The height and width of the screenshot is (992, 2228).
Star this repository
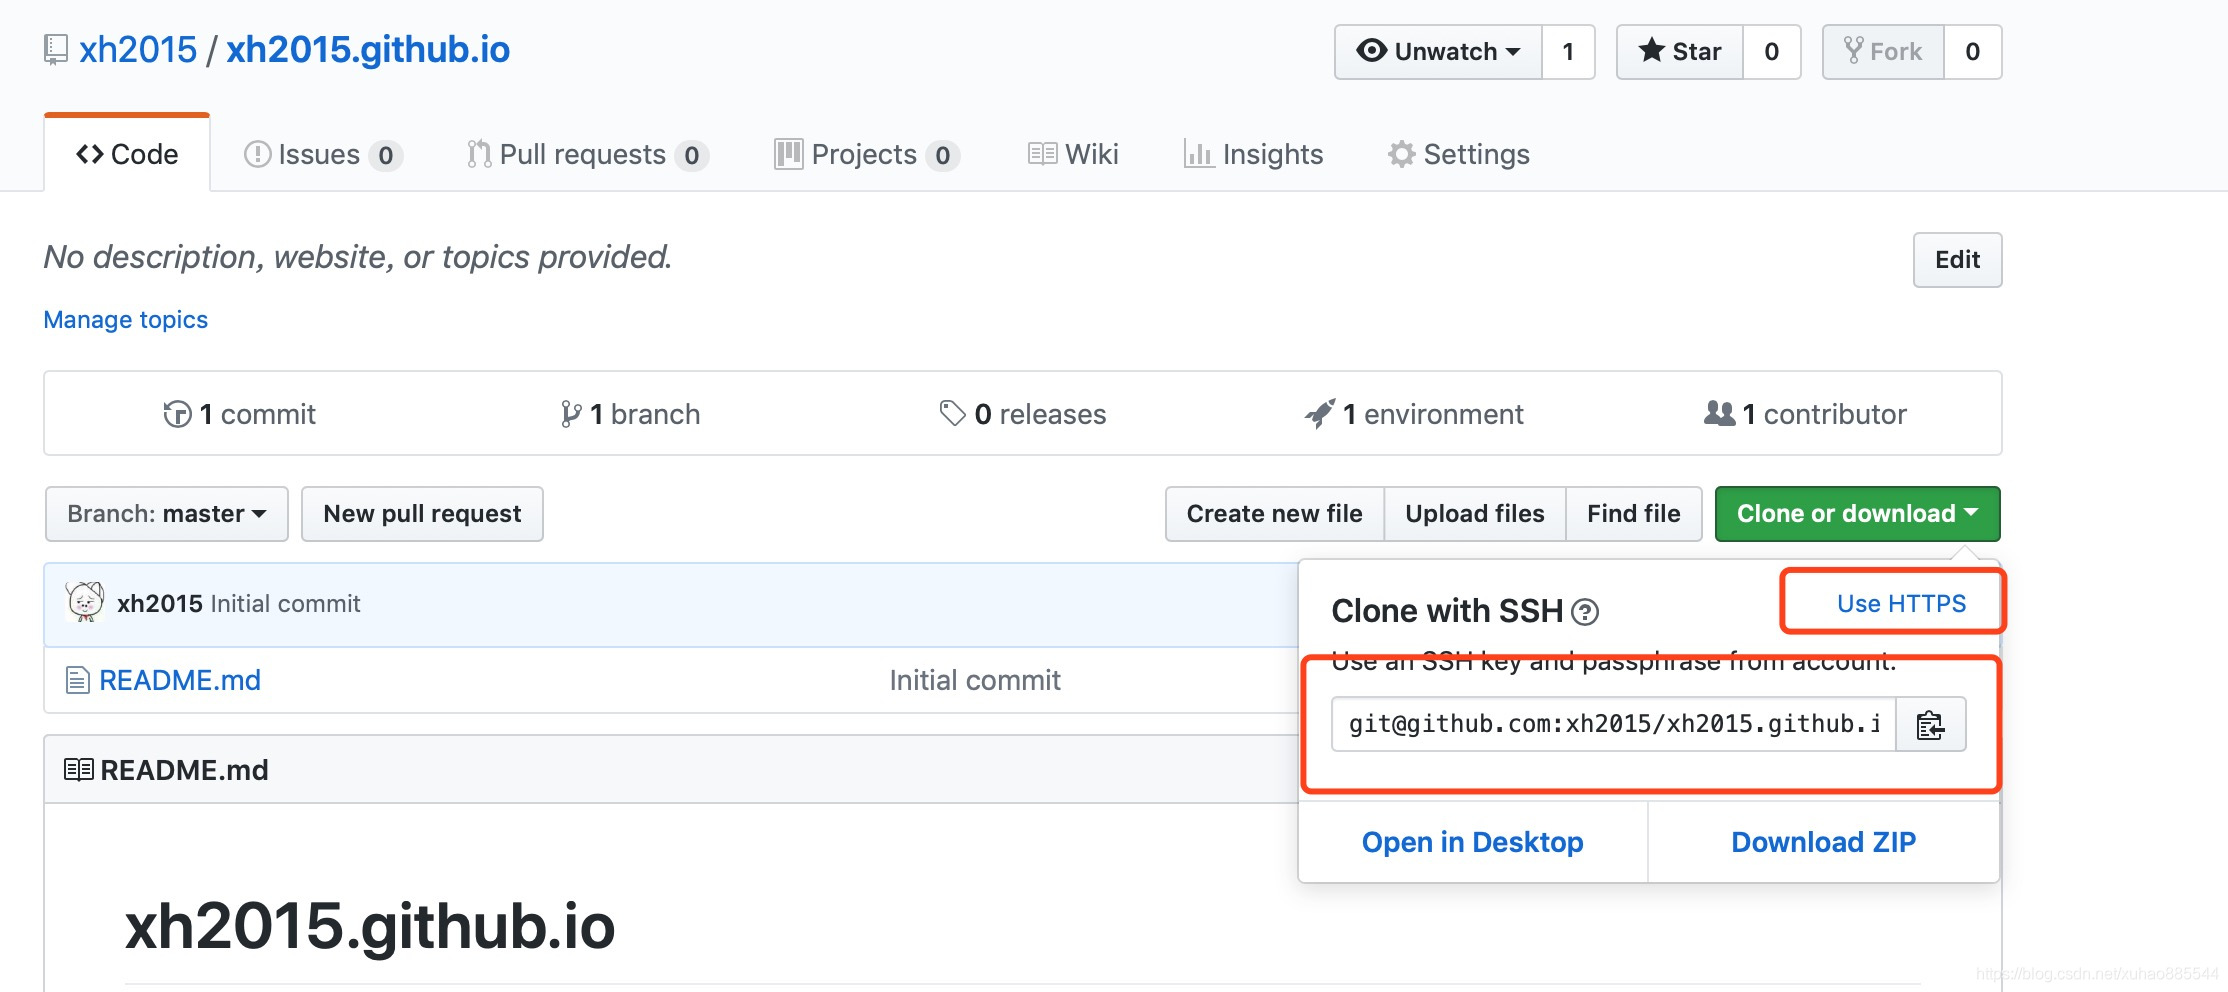click(x=1680, y=52)
